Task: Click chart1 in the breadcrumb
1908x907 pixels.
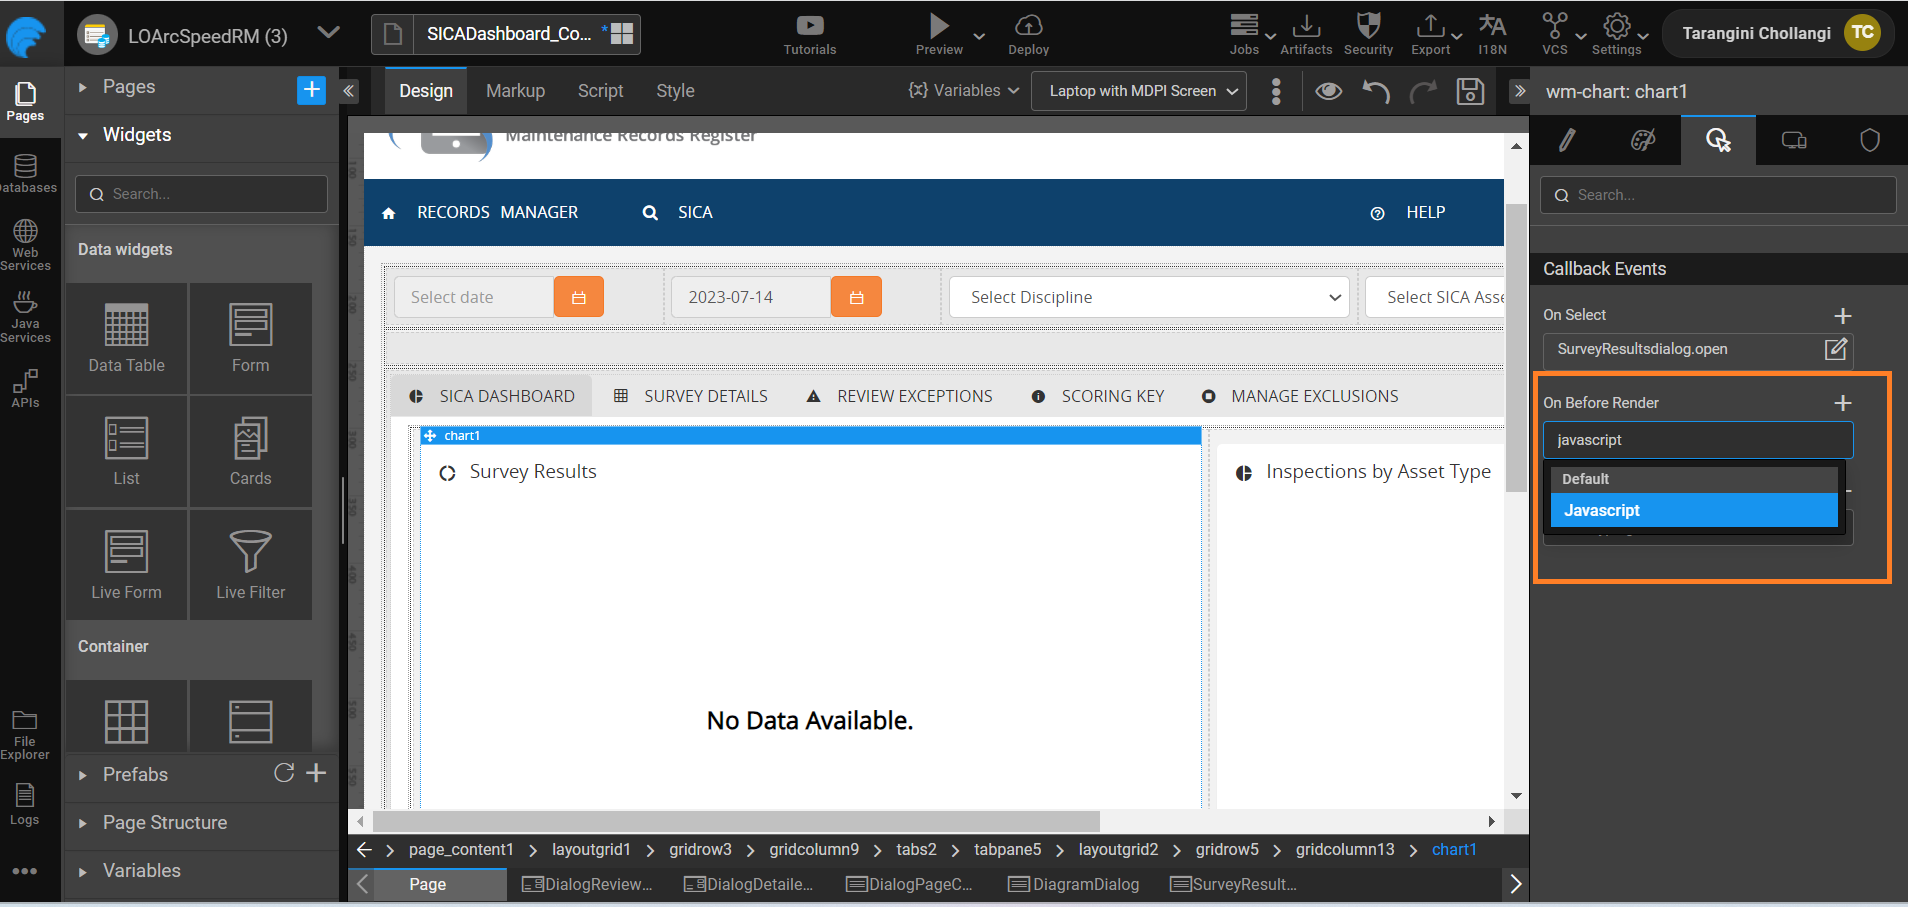Action: tap(1453, 850)
